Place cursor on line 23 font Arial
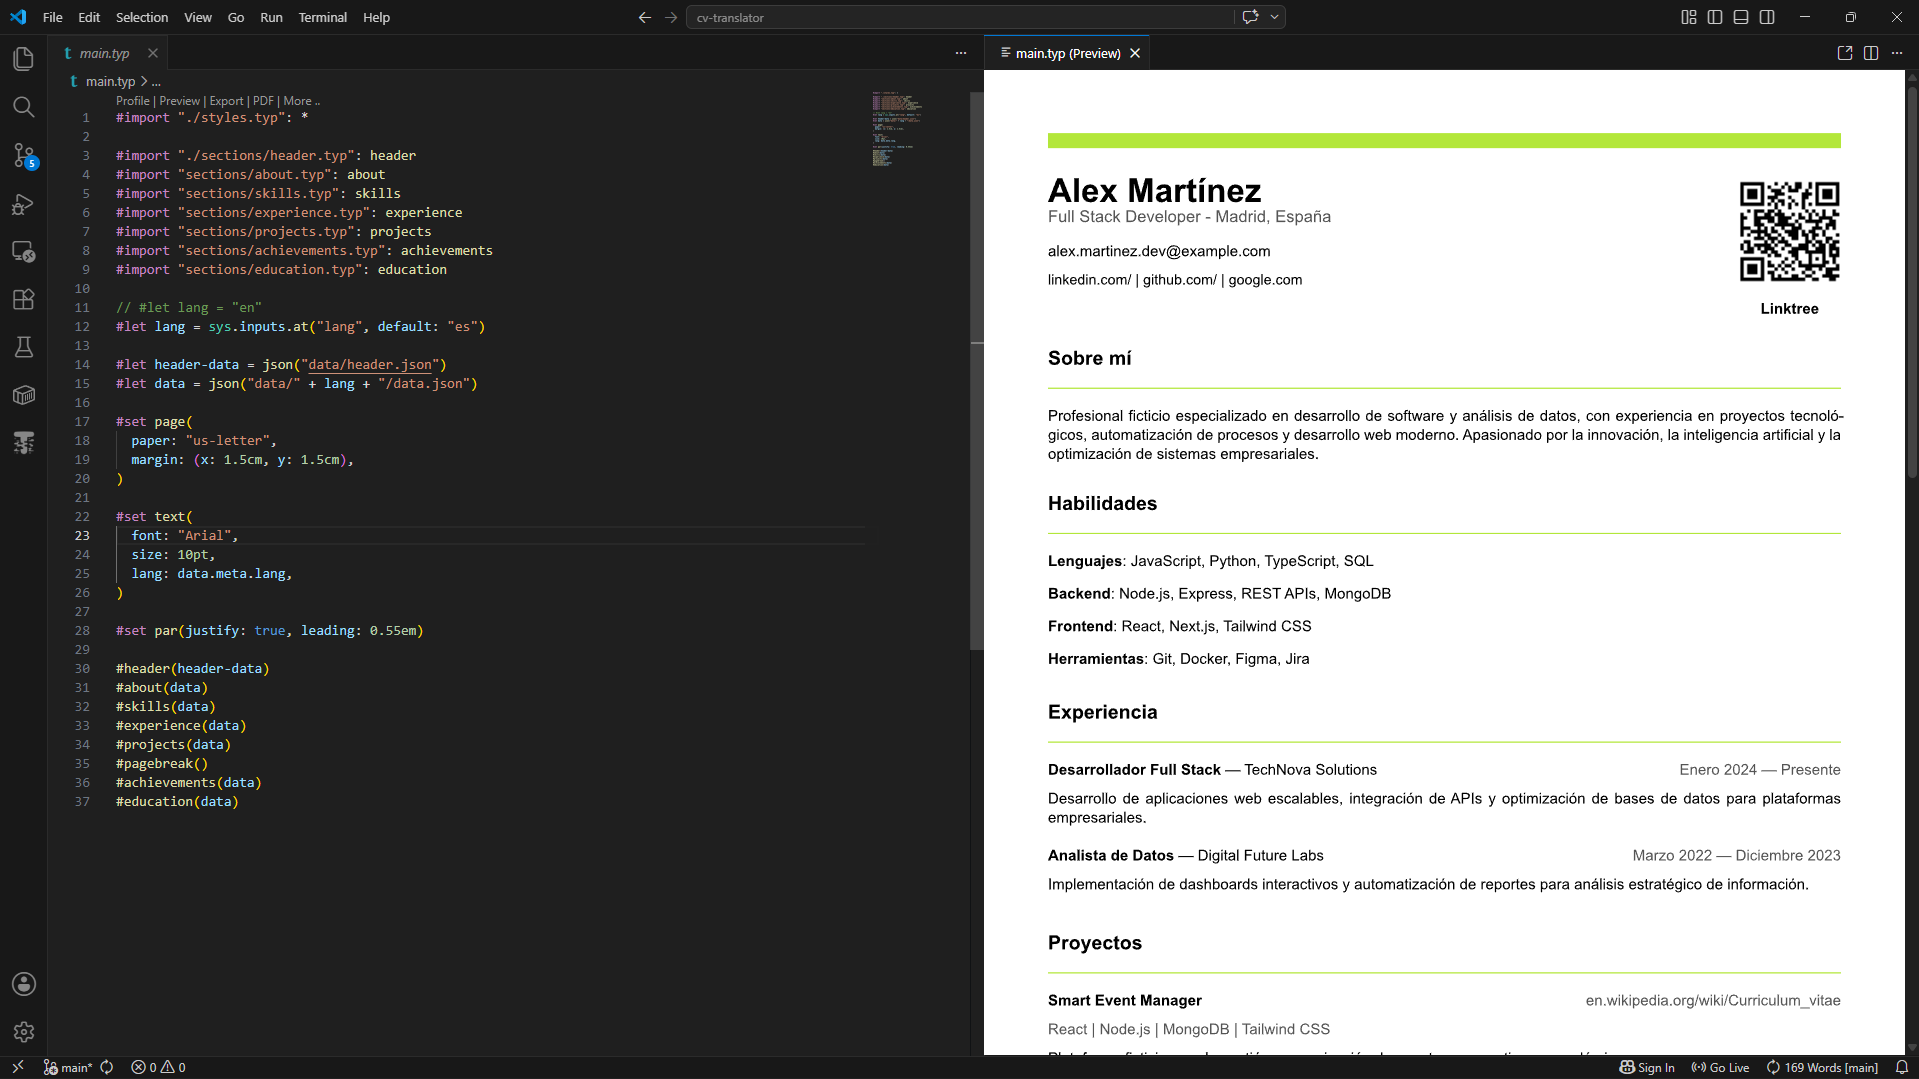The height and width of the screenshot is (1079, 1919). [185, 536]
